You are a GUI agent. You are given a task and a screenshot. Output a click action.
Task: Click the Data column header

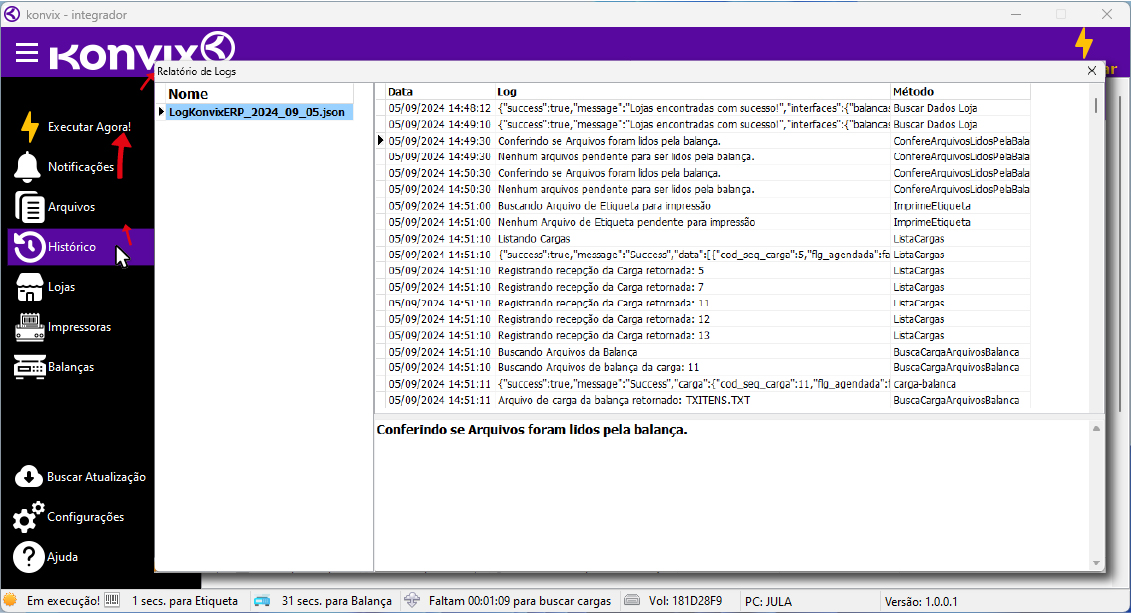tap(400, 92)
